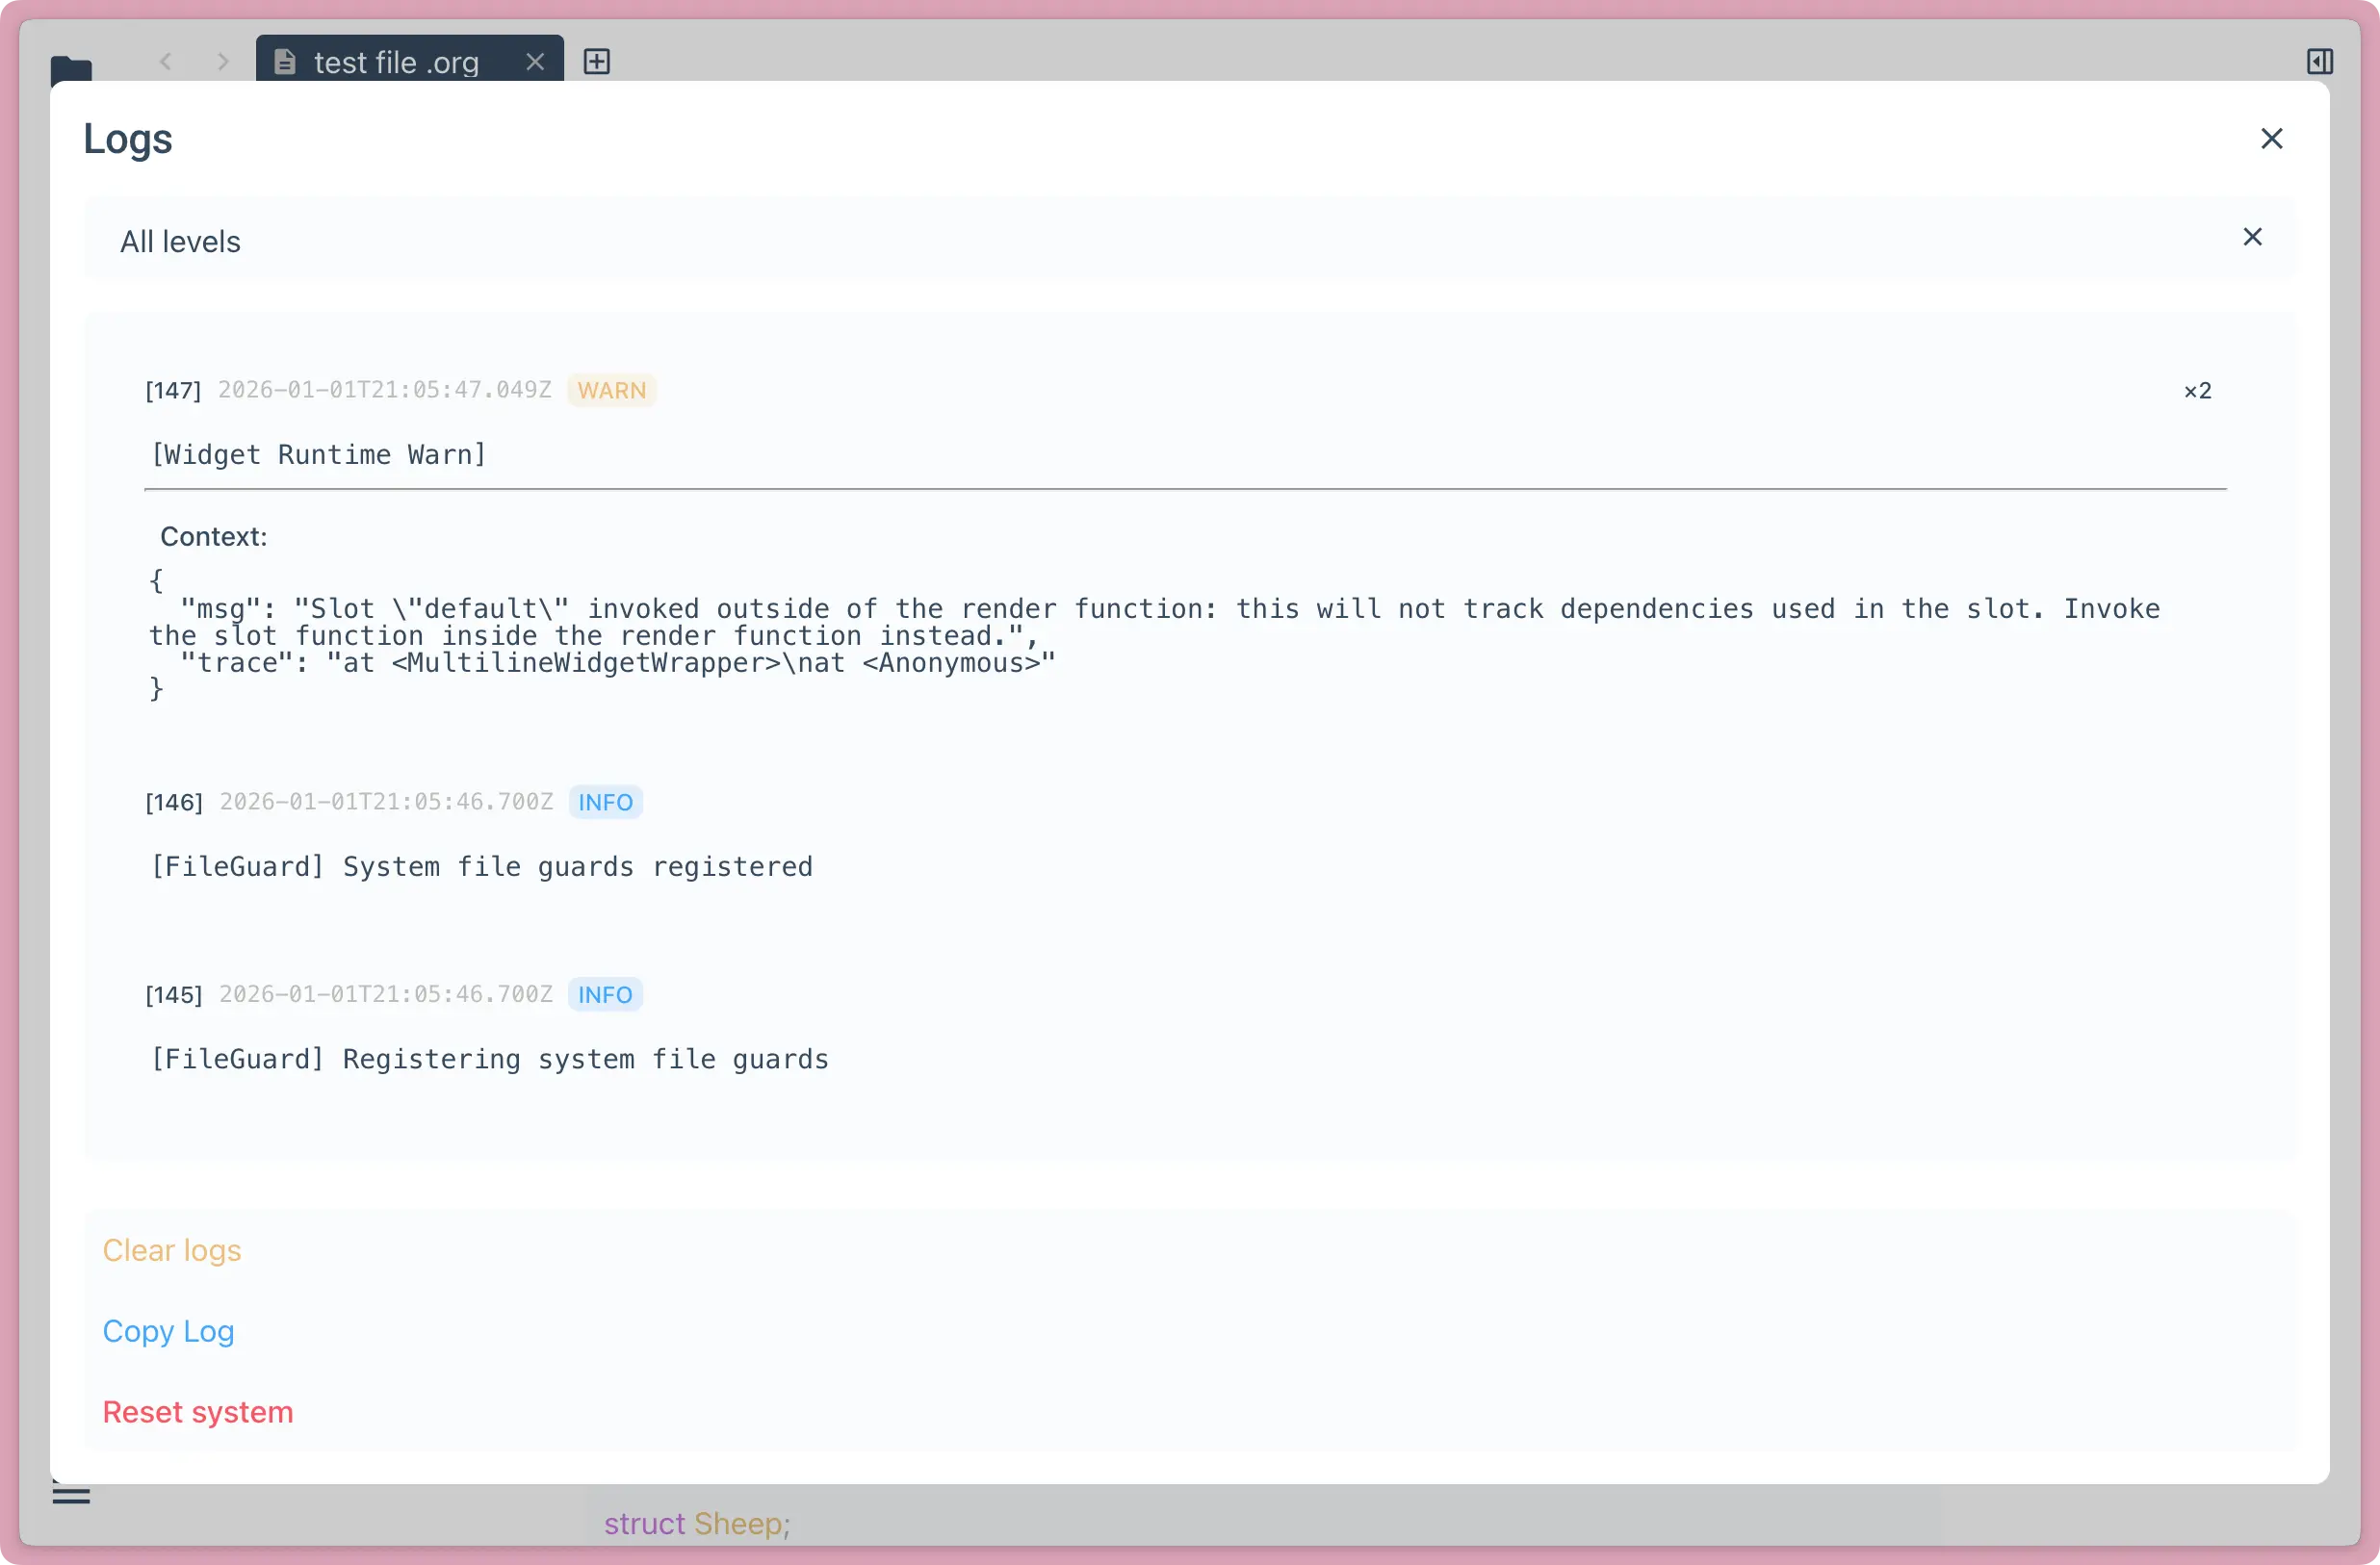The image size is (2380, 1565).
Task: Open a new tab with the plus icon
Action: (x=597, y=61)
